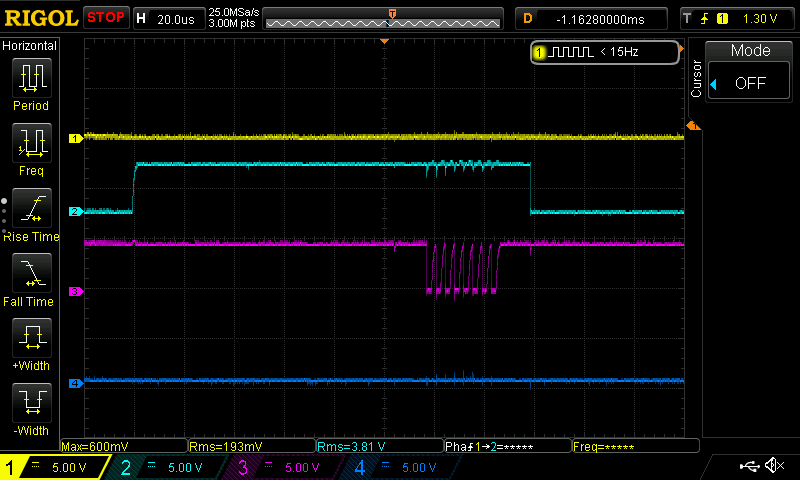Click the 3.00M pts memory depth text
Screen dimensions: 800x480
coord(232,23)
